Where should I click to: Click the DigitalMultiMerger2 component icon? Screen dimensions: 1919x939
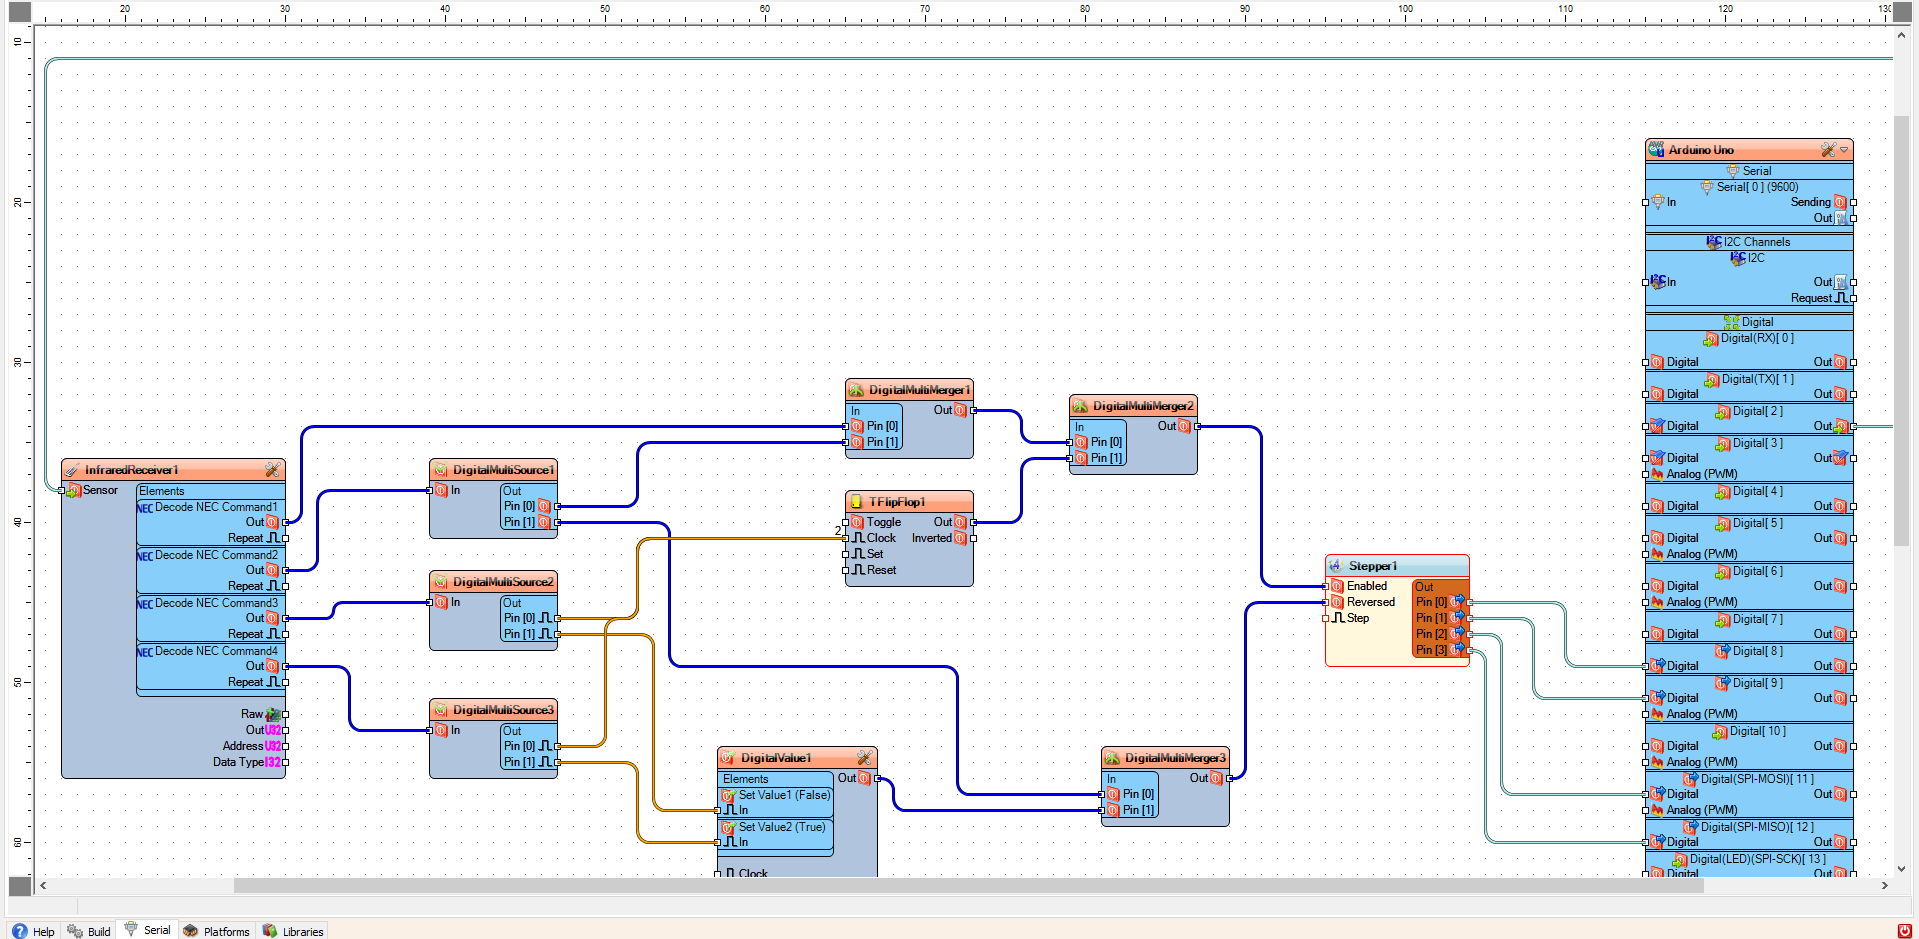[1080, 406]
